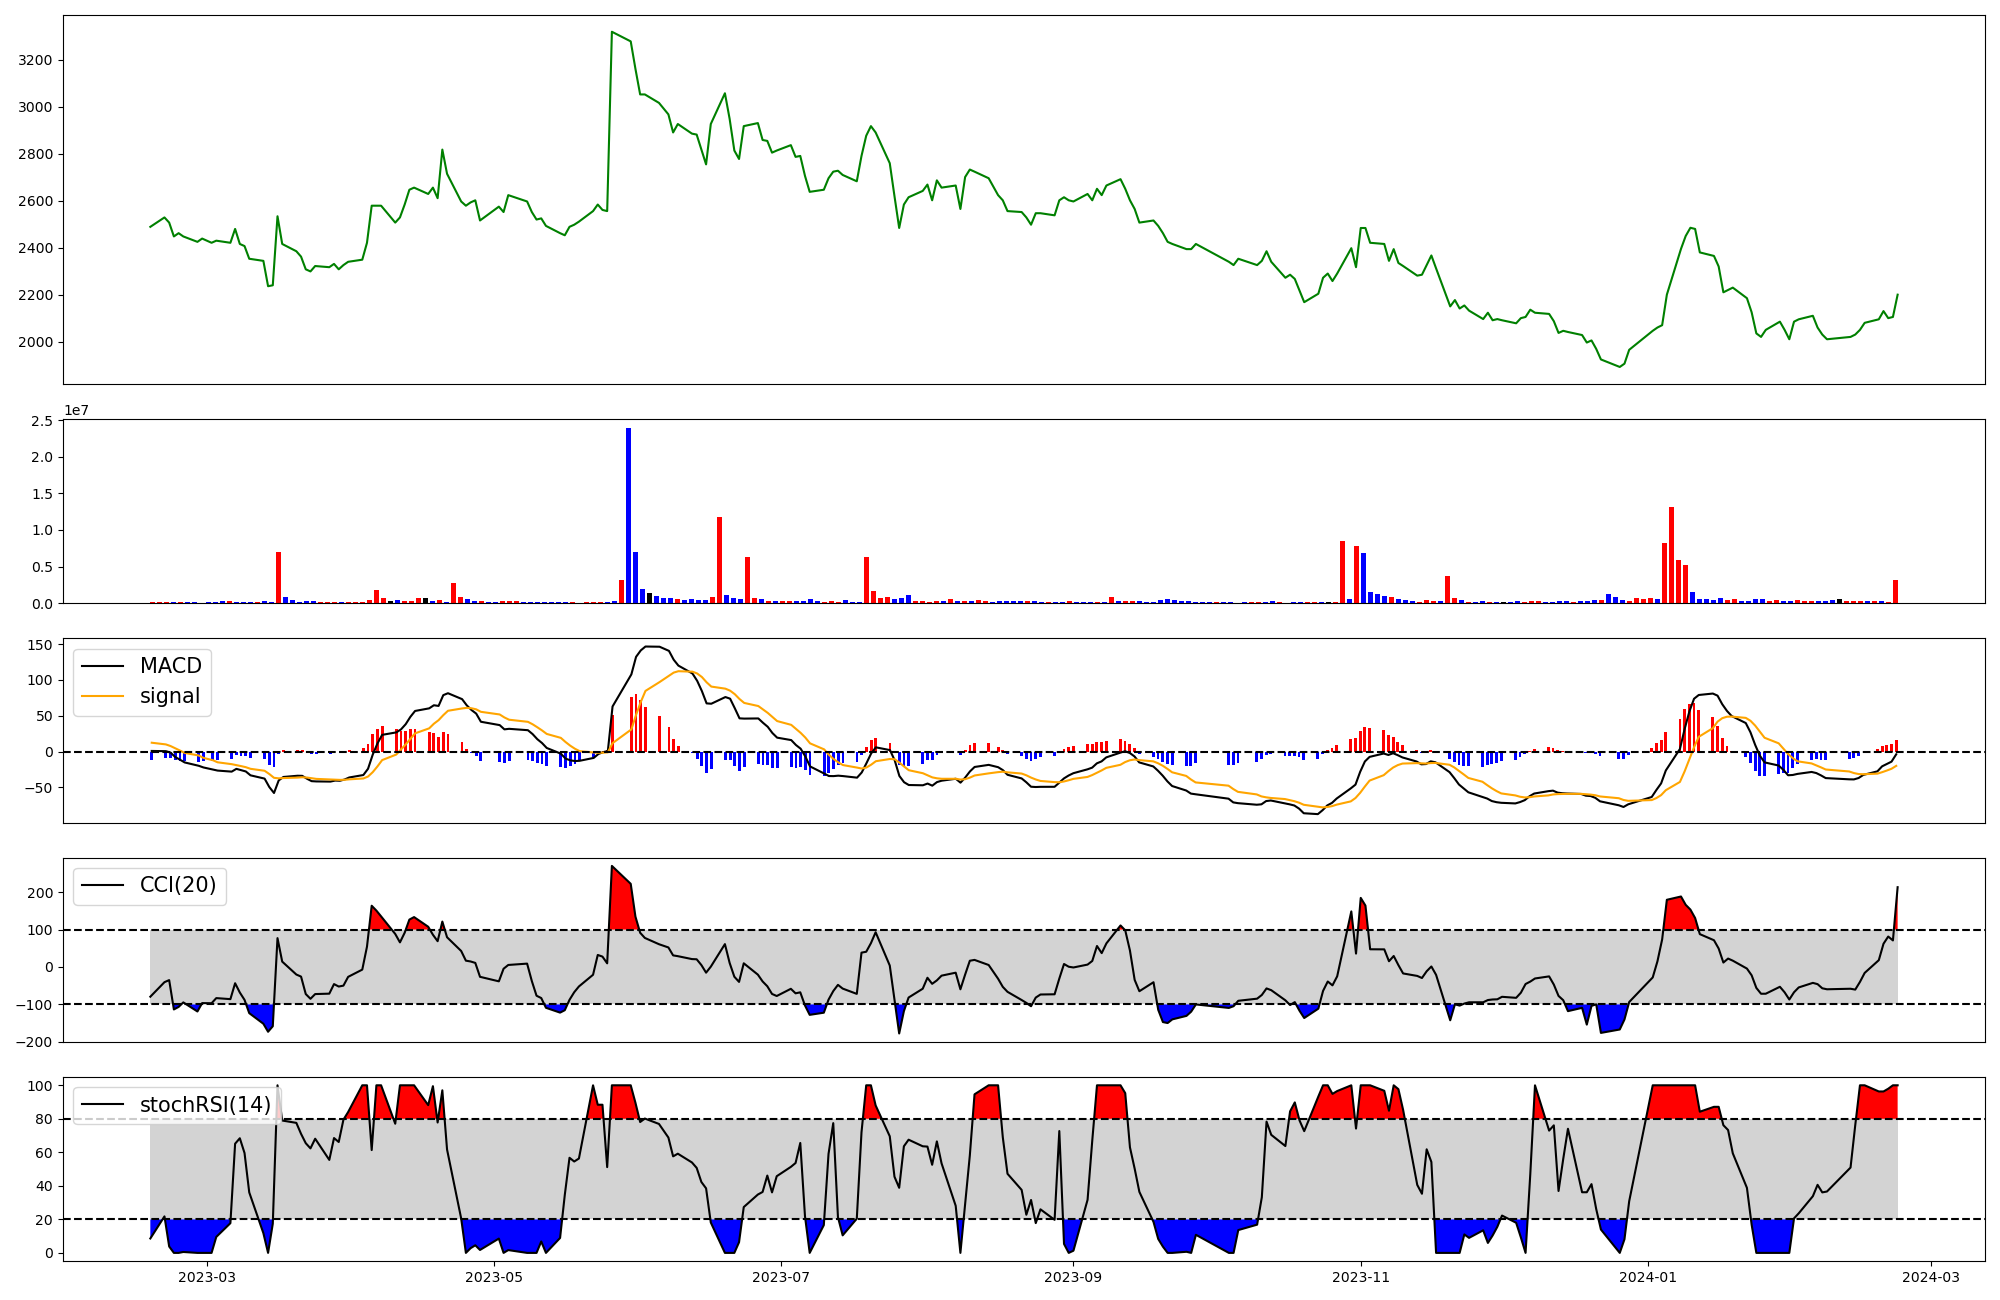Viewport: 2000px width, 1300px height.
Task: Click the 2023-07 date axis label
Action: (x=780, y=1277)
